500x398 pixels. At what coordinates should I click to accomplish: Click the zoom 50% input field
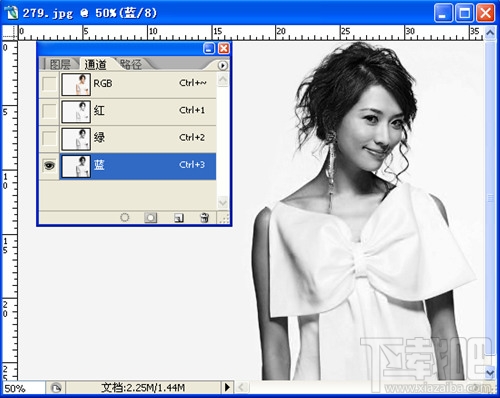(23, 388)
